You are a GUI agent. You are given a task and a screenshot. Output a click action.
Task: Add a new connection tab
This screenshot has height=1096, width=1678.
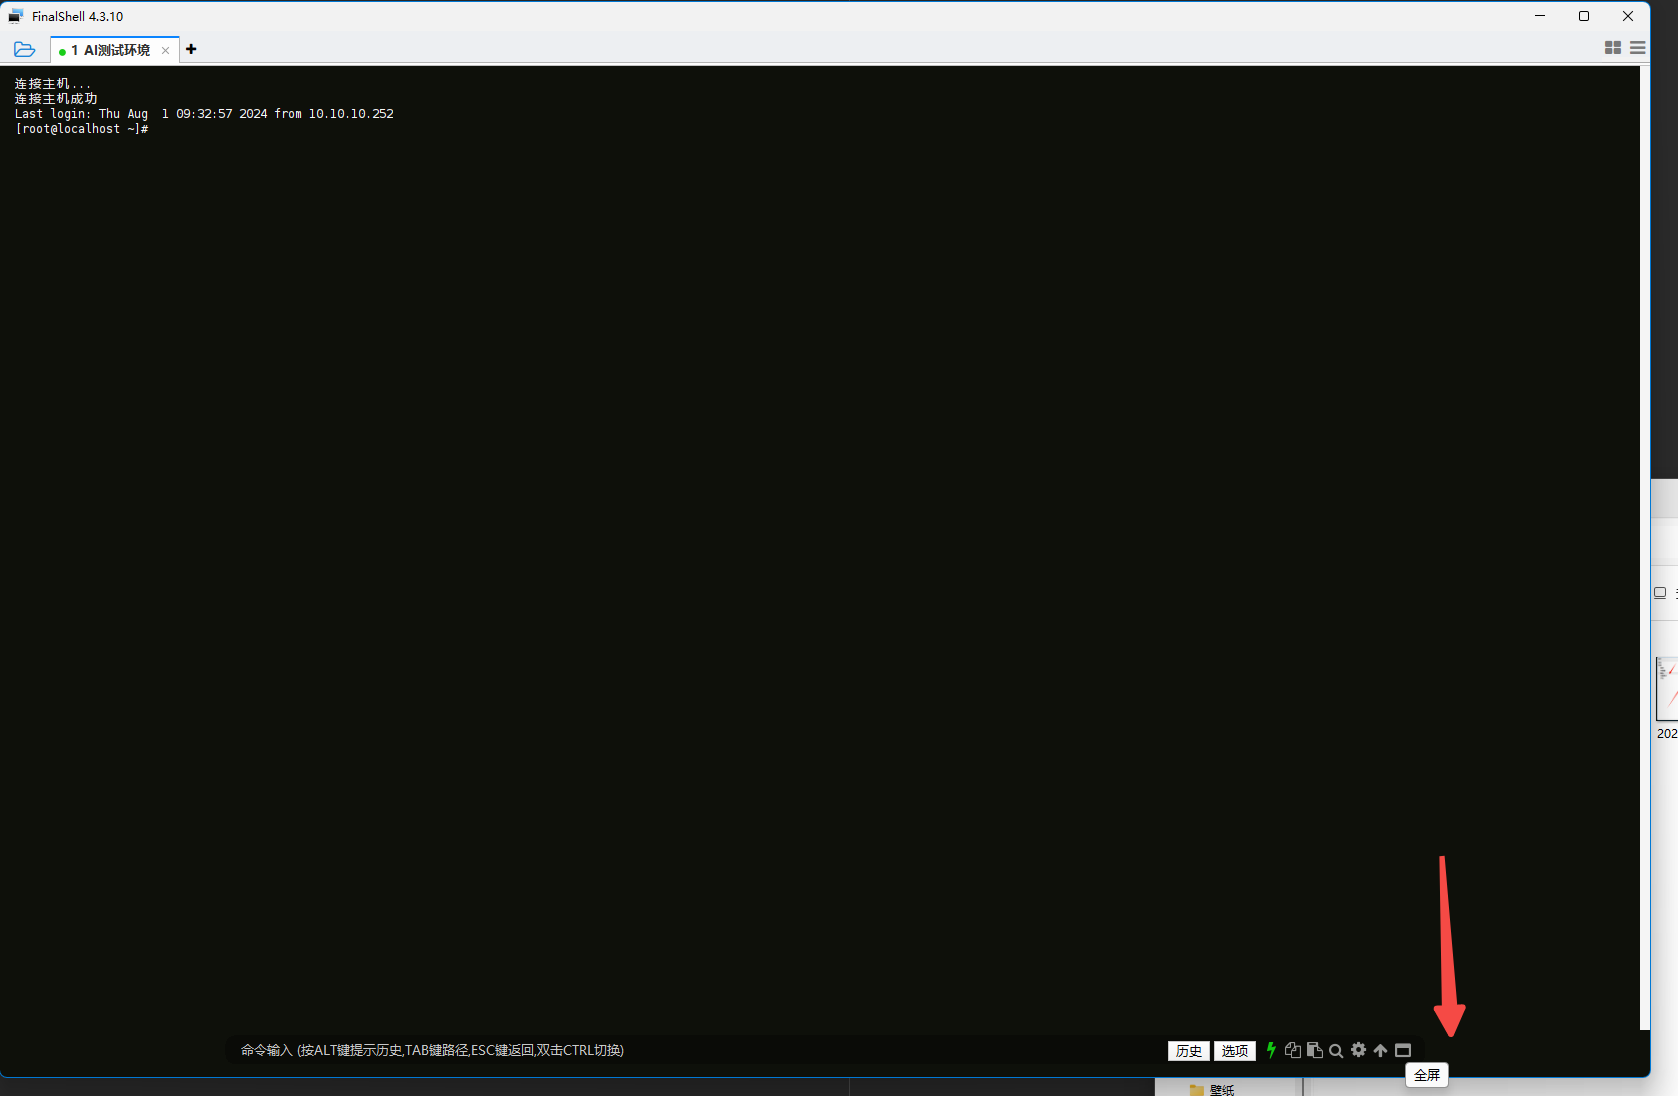pyautogui.click(x=191, y=49)
